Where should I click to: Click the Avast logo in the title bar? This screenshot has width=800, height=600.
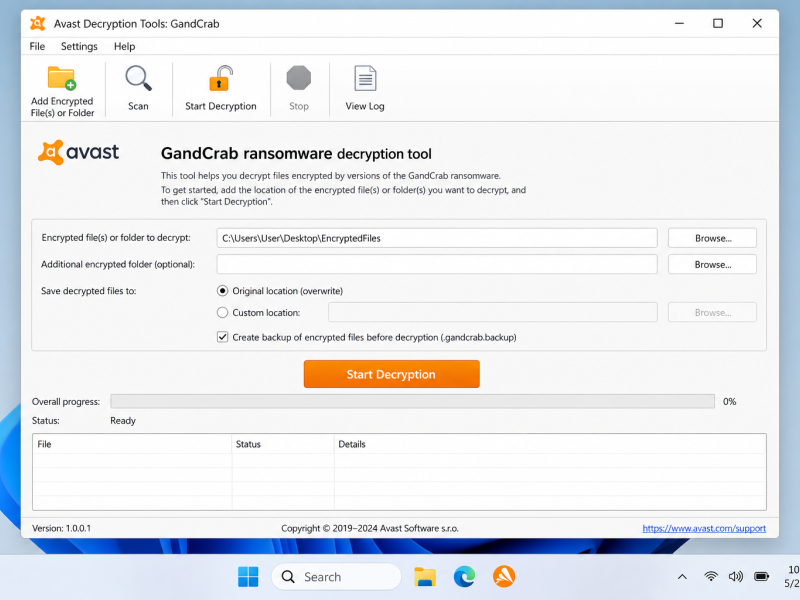click(37, 23)
